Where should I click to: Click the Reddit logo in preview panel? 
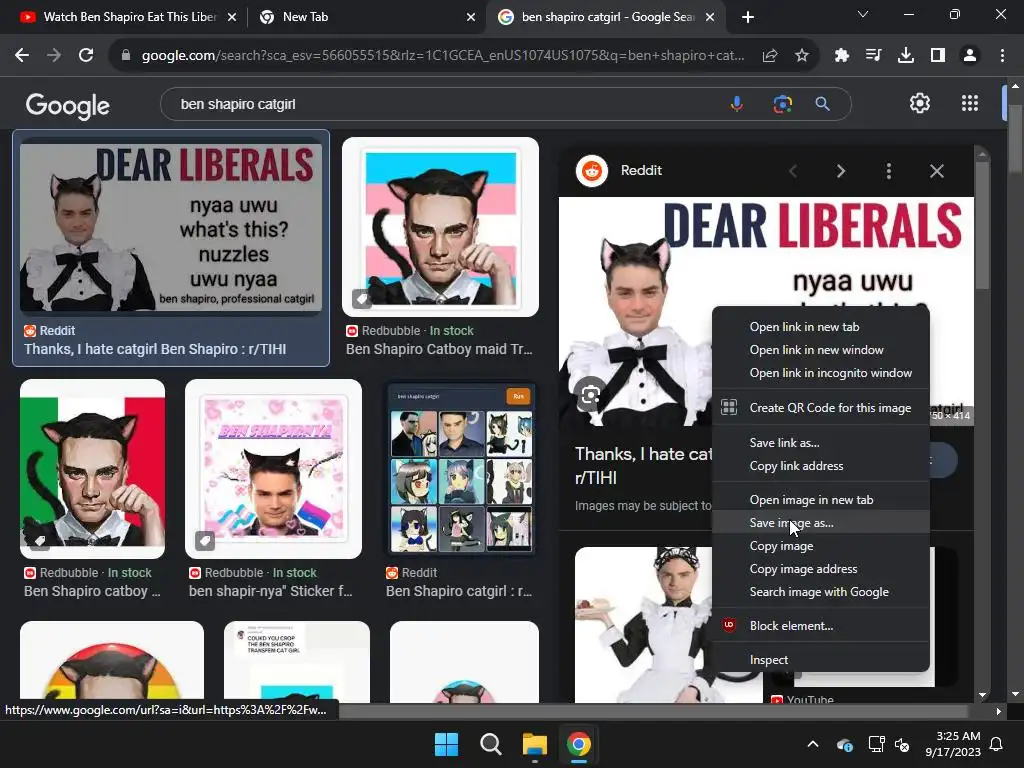tap(592, 171)
